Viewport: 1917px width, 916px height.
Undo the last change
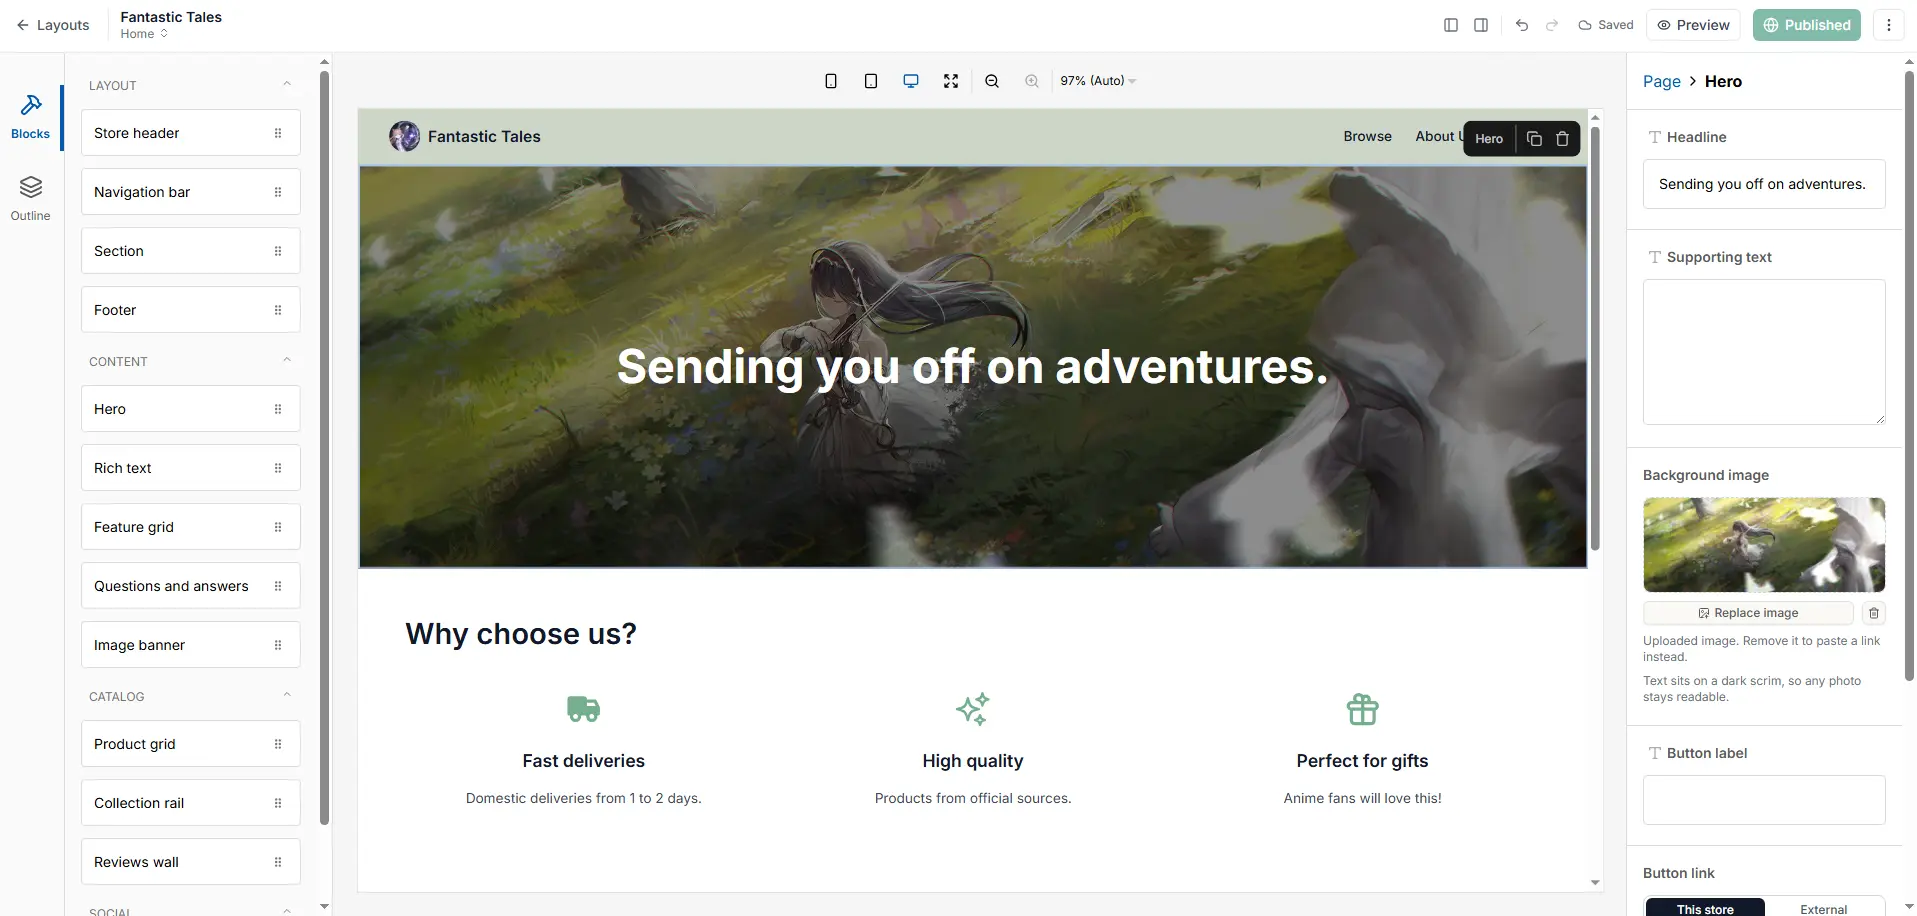coord(1522,25)
